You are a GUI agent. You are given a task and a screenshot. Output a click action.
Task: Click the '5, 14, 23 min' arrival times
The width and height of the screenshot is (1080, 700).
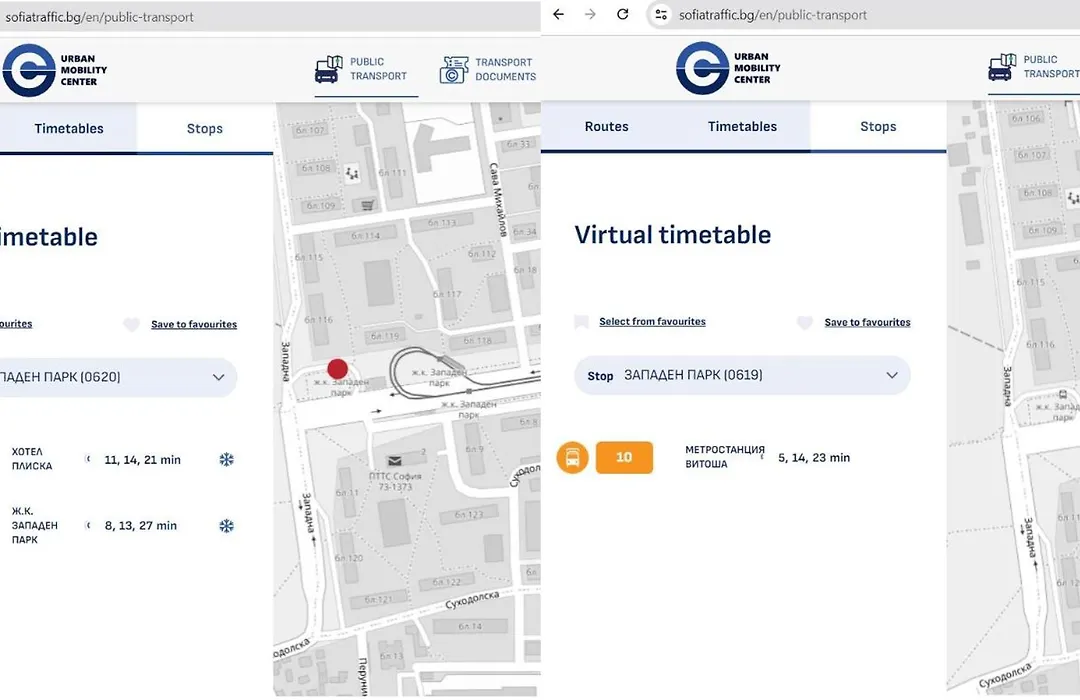[x=814, y=457]
